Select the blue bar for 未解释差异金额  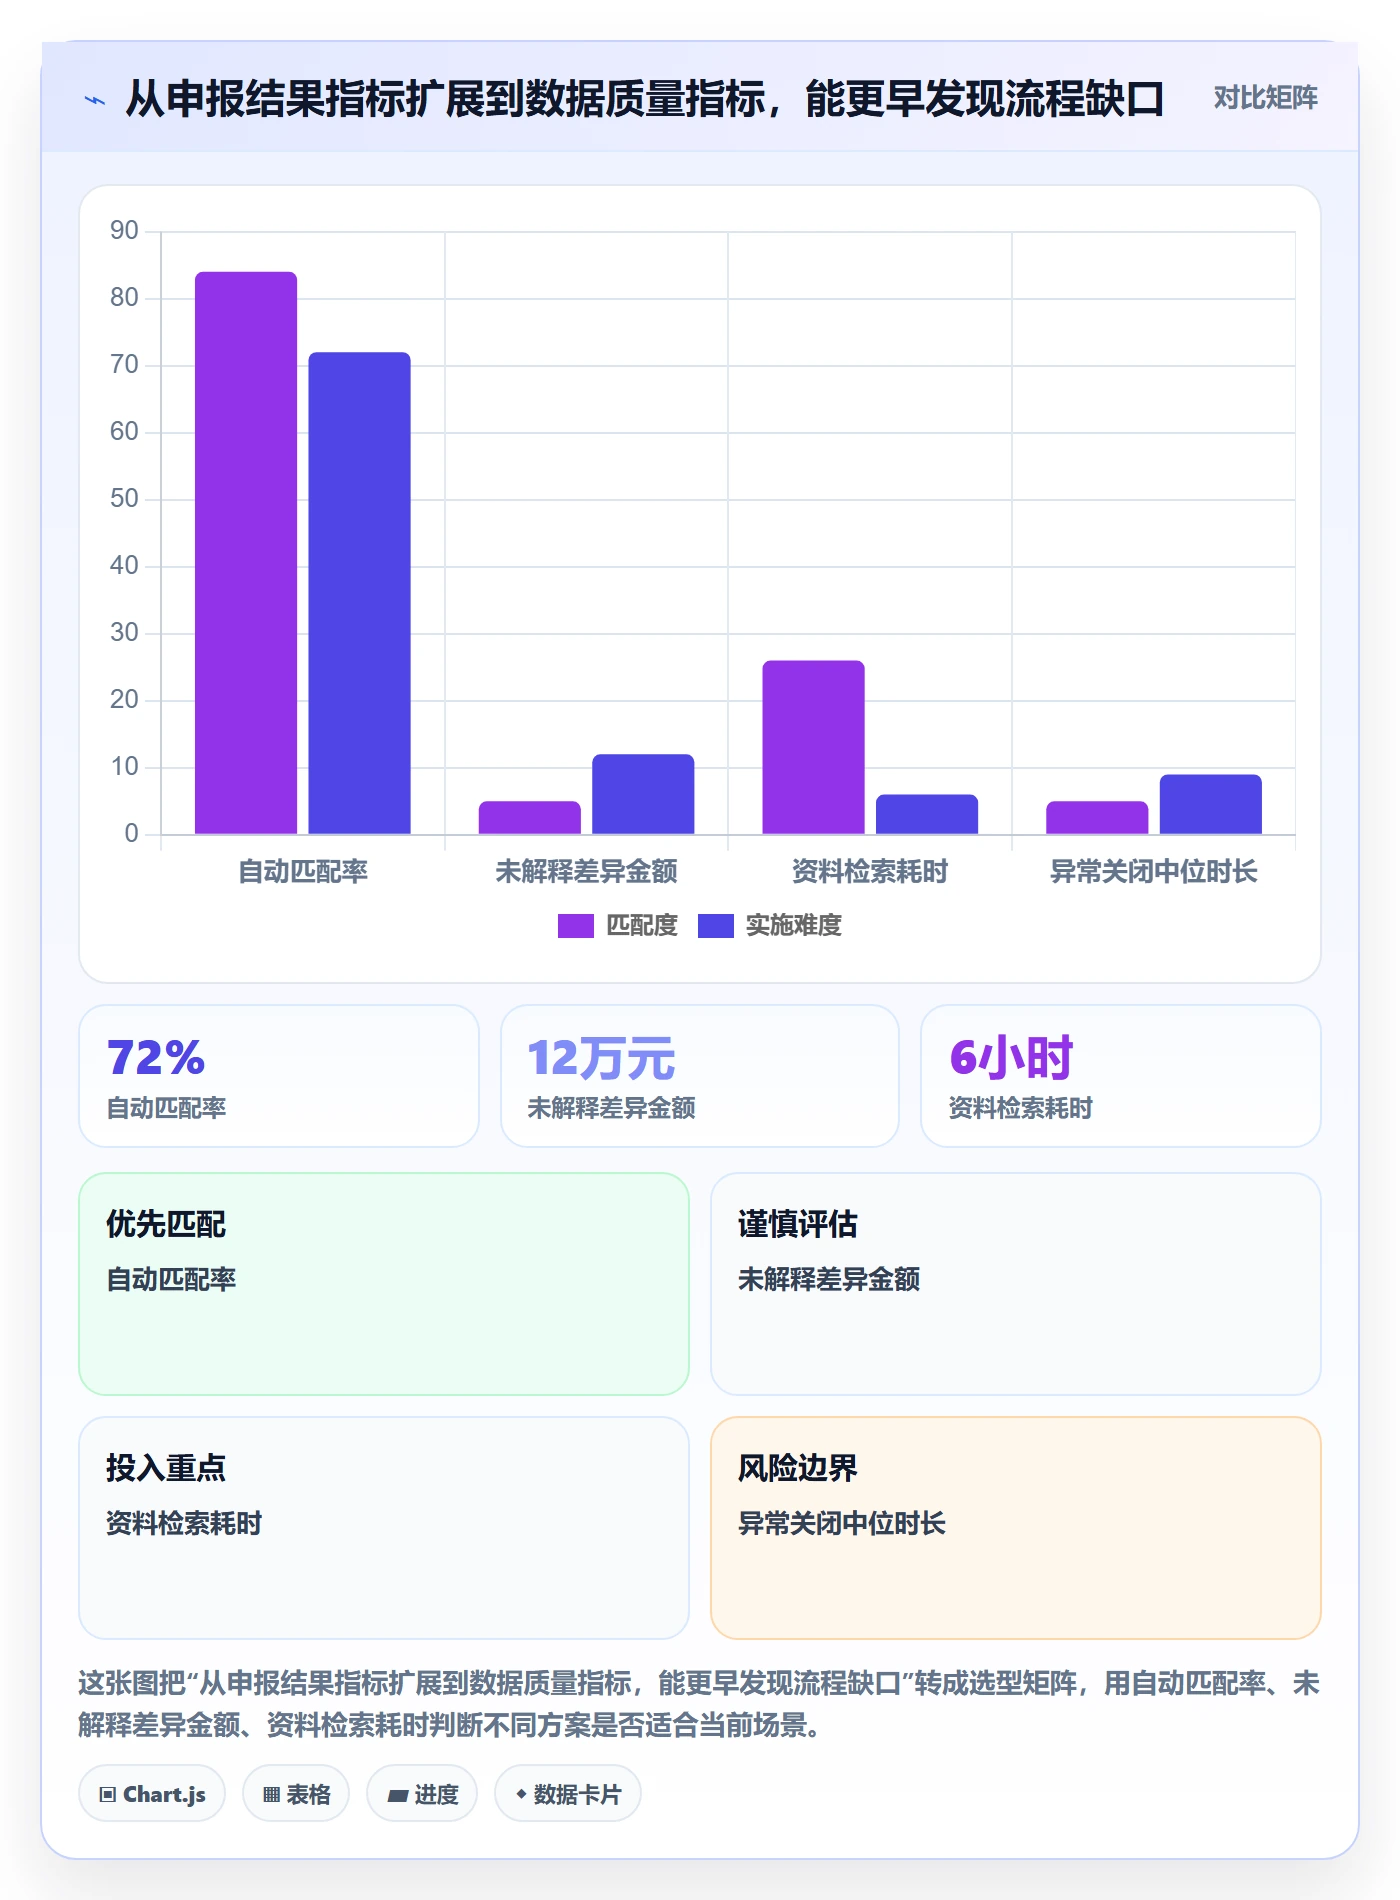coord(643,794)
